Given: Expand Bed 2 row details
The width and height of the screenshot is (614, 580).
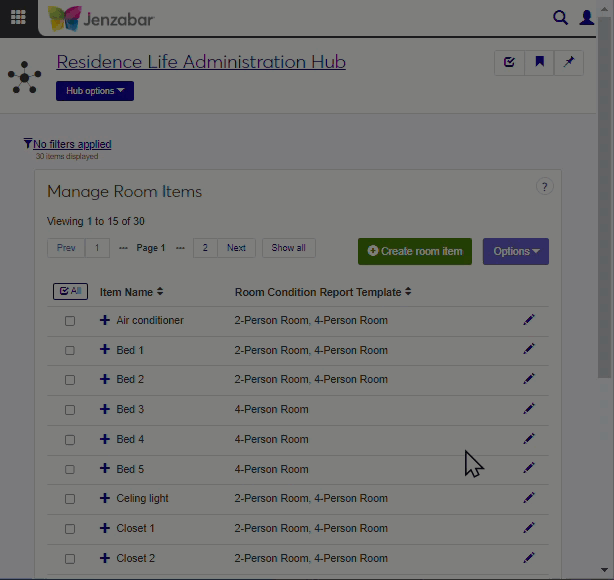Looking at the screenshot, I should 105,380.
